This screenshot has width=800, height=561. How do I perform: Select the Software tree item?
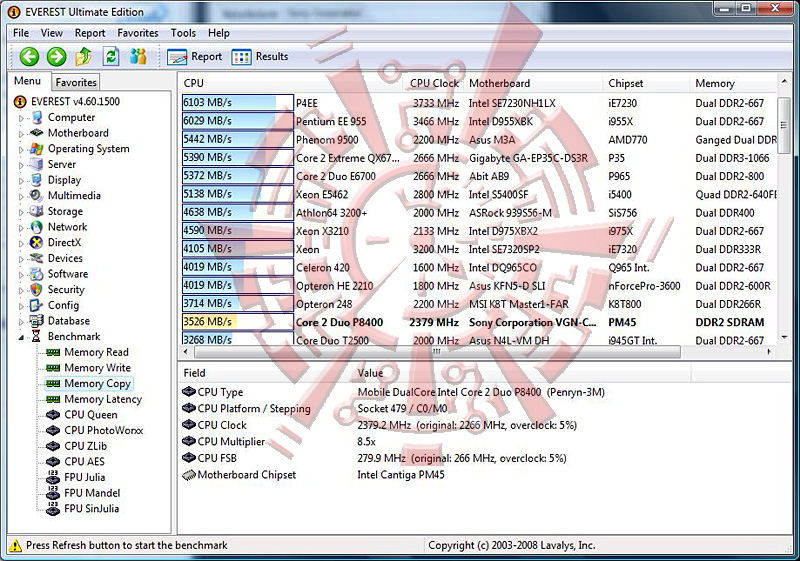(68, 274)
